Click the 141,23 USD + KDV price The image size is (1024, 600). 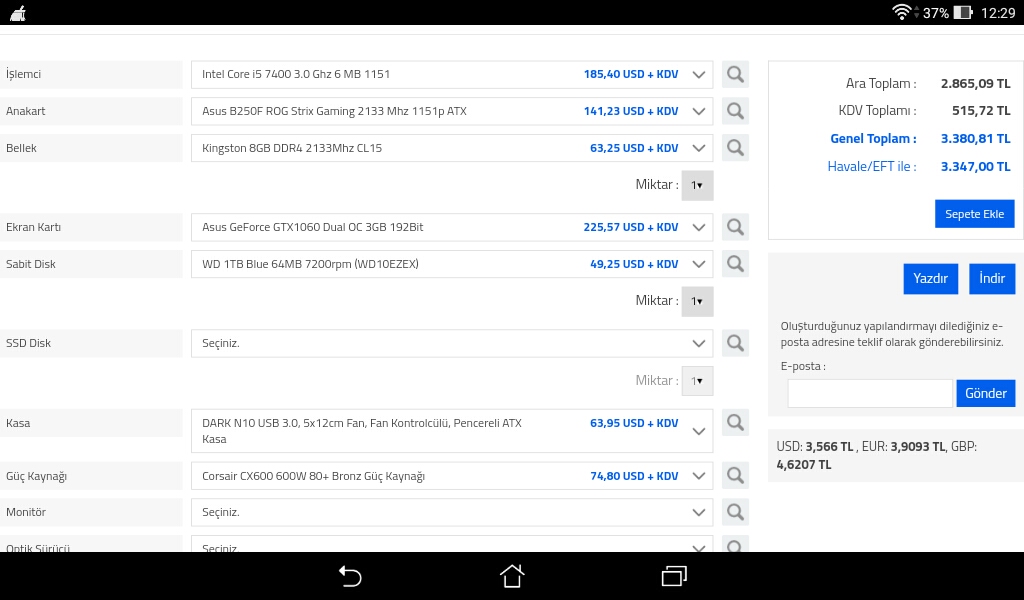[631, 111]
